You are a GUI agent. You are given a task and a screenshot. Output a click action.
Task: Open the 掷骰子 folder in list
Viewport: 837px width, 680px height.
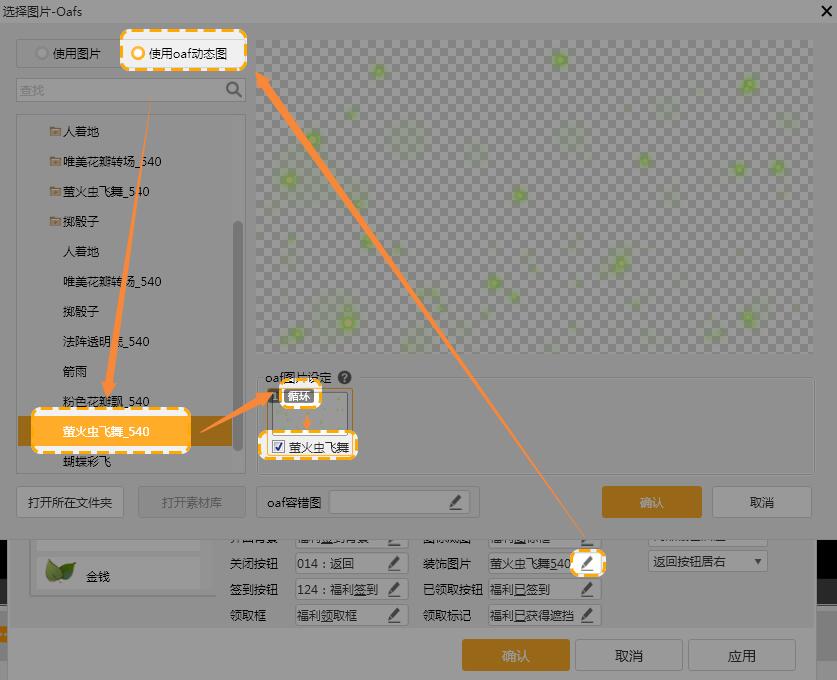coord(80,221)
